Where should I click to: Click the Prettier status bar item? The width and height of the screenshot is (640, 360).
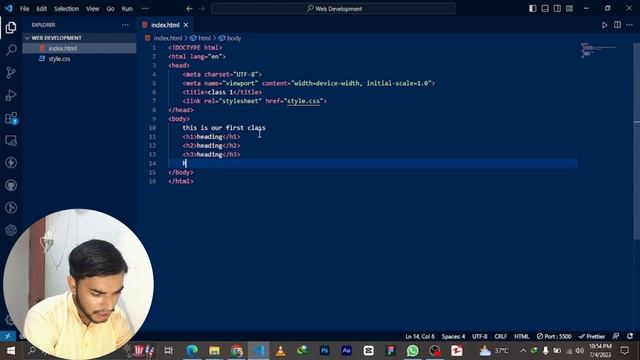click(x=592, y=336)
